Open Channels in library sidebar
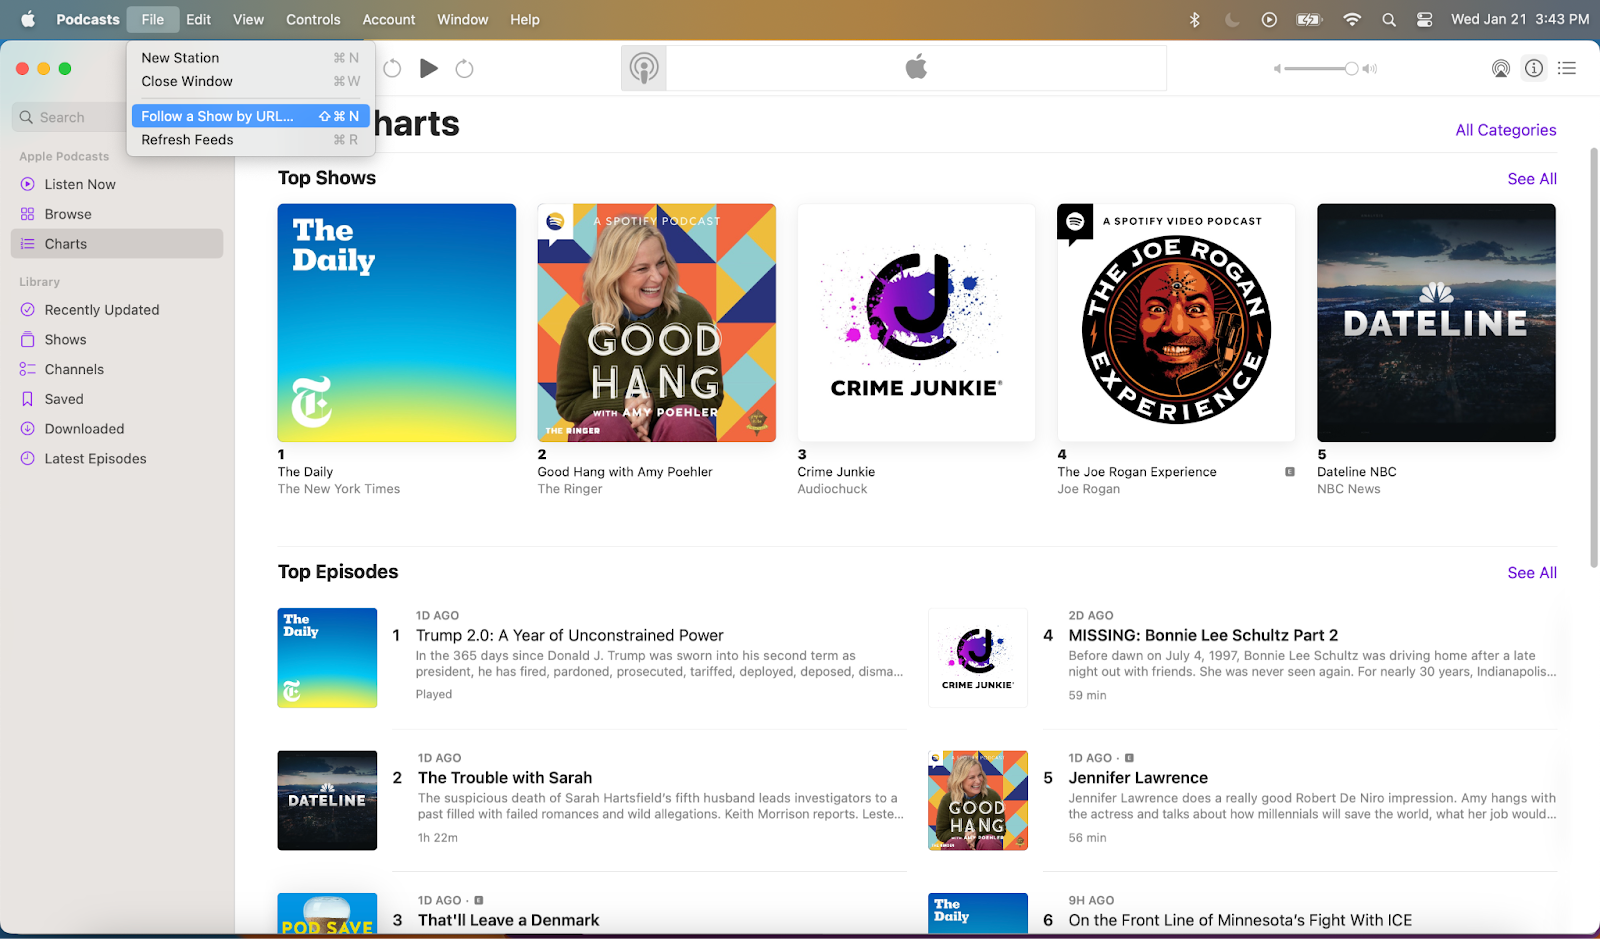The height and width of the screenshot is (939, 1600). 117,369
